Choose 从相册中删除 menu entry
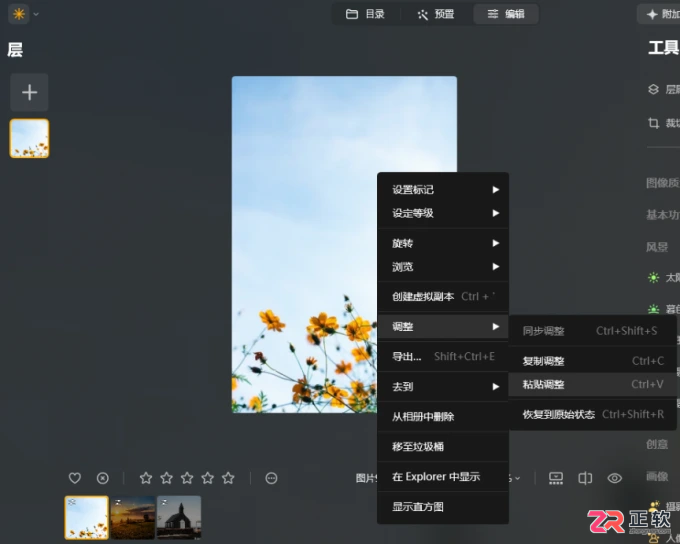The image size is (680, 544). pos(443,416)
